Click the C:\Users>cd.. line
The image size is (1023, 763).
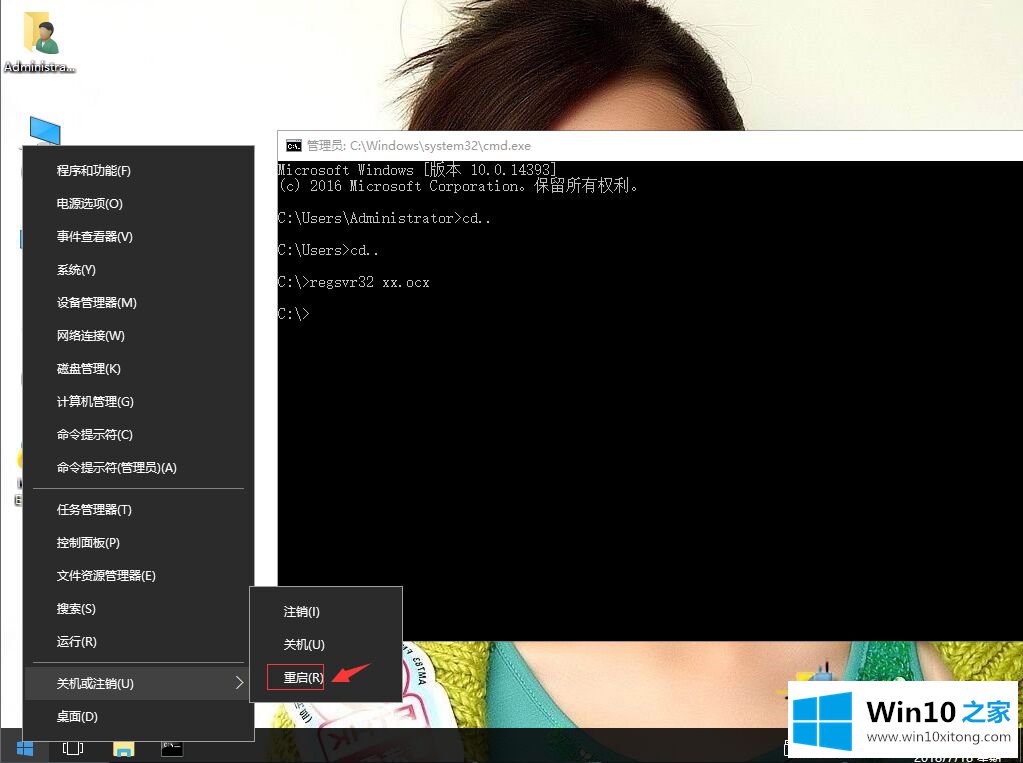coord(328,250)
